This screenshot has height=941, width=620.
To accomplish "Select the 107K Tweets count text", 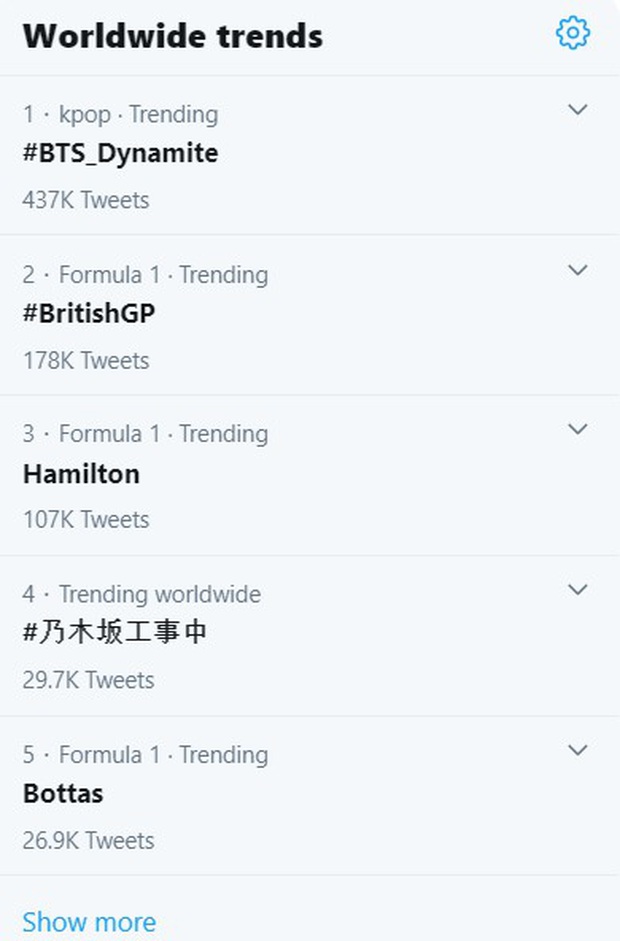I will [86, 520].
